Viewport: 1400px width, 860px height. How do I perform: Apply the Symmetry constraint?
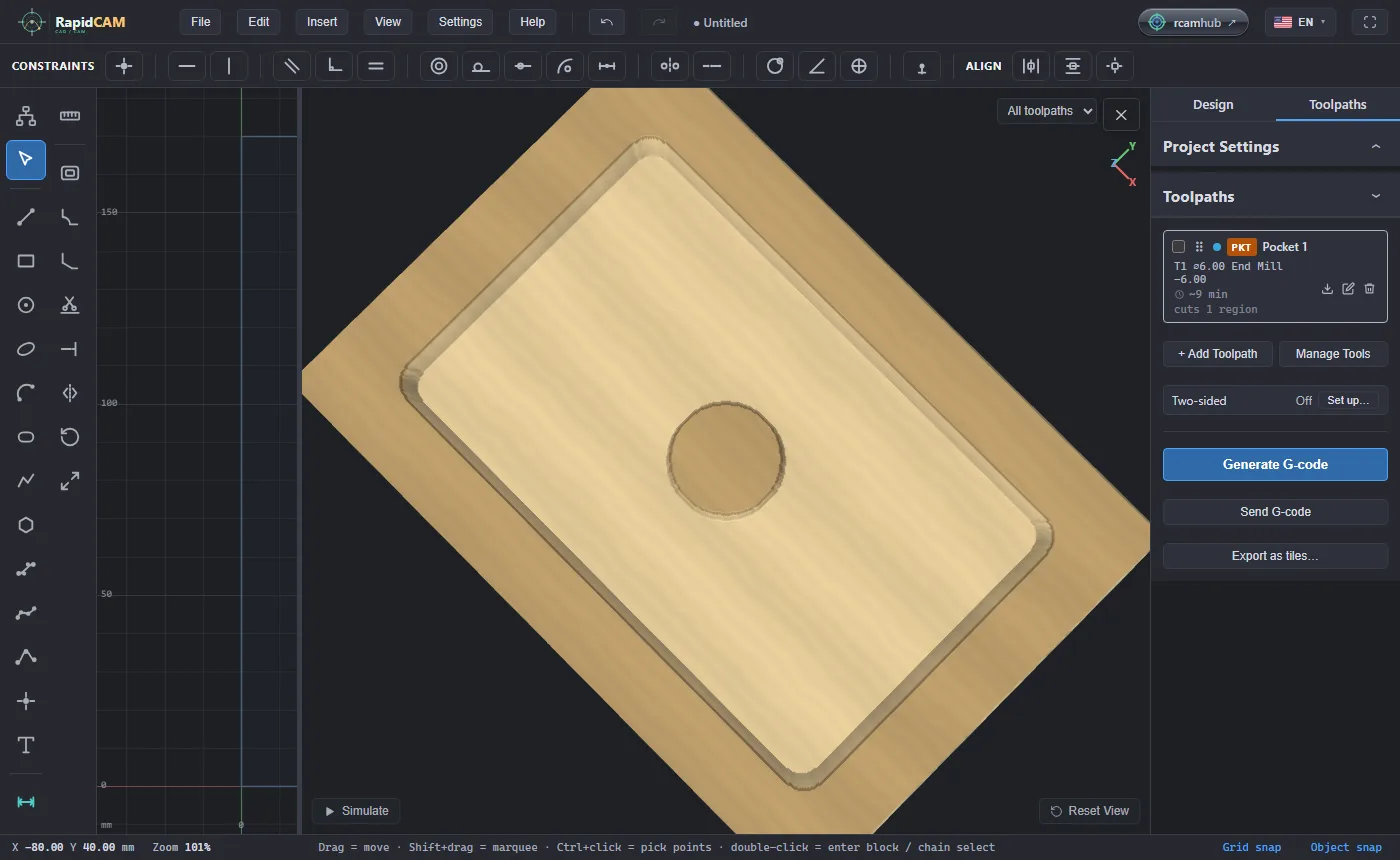(x=670, y=66)
